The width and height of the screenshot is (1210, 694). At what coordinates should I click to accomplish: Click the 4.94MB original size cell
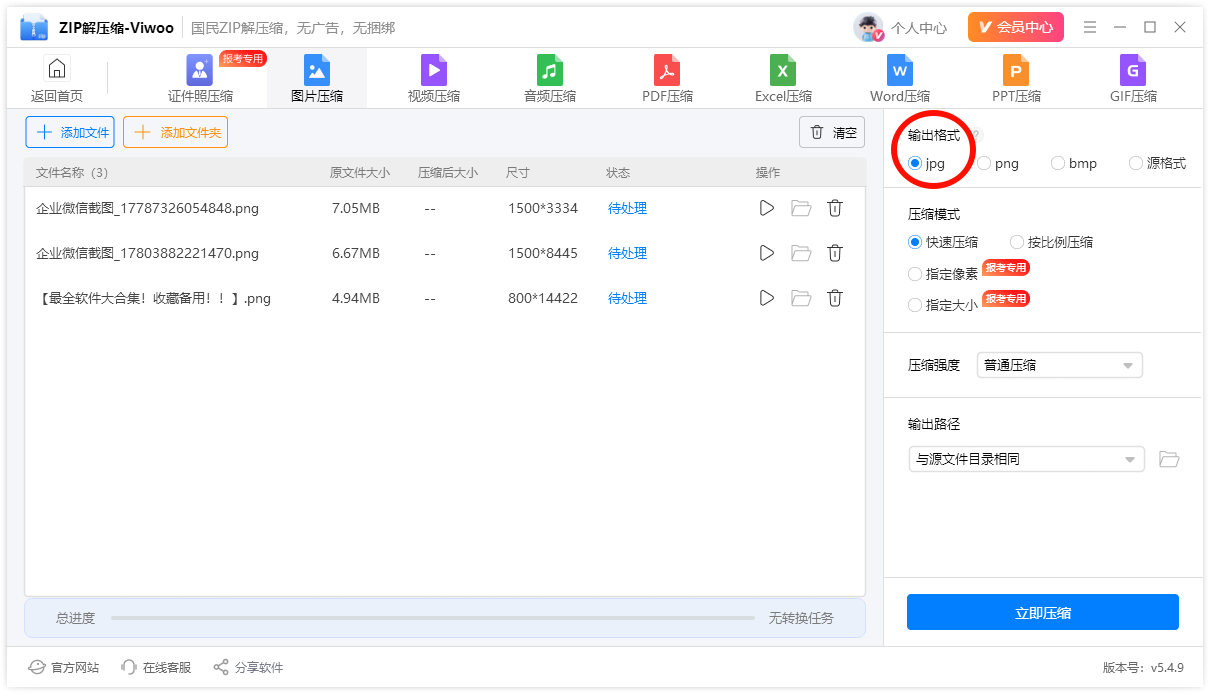[x=356, y=298]
